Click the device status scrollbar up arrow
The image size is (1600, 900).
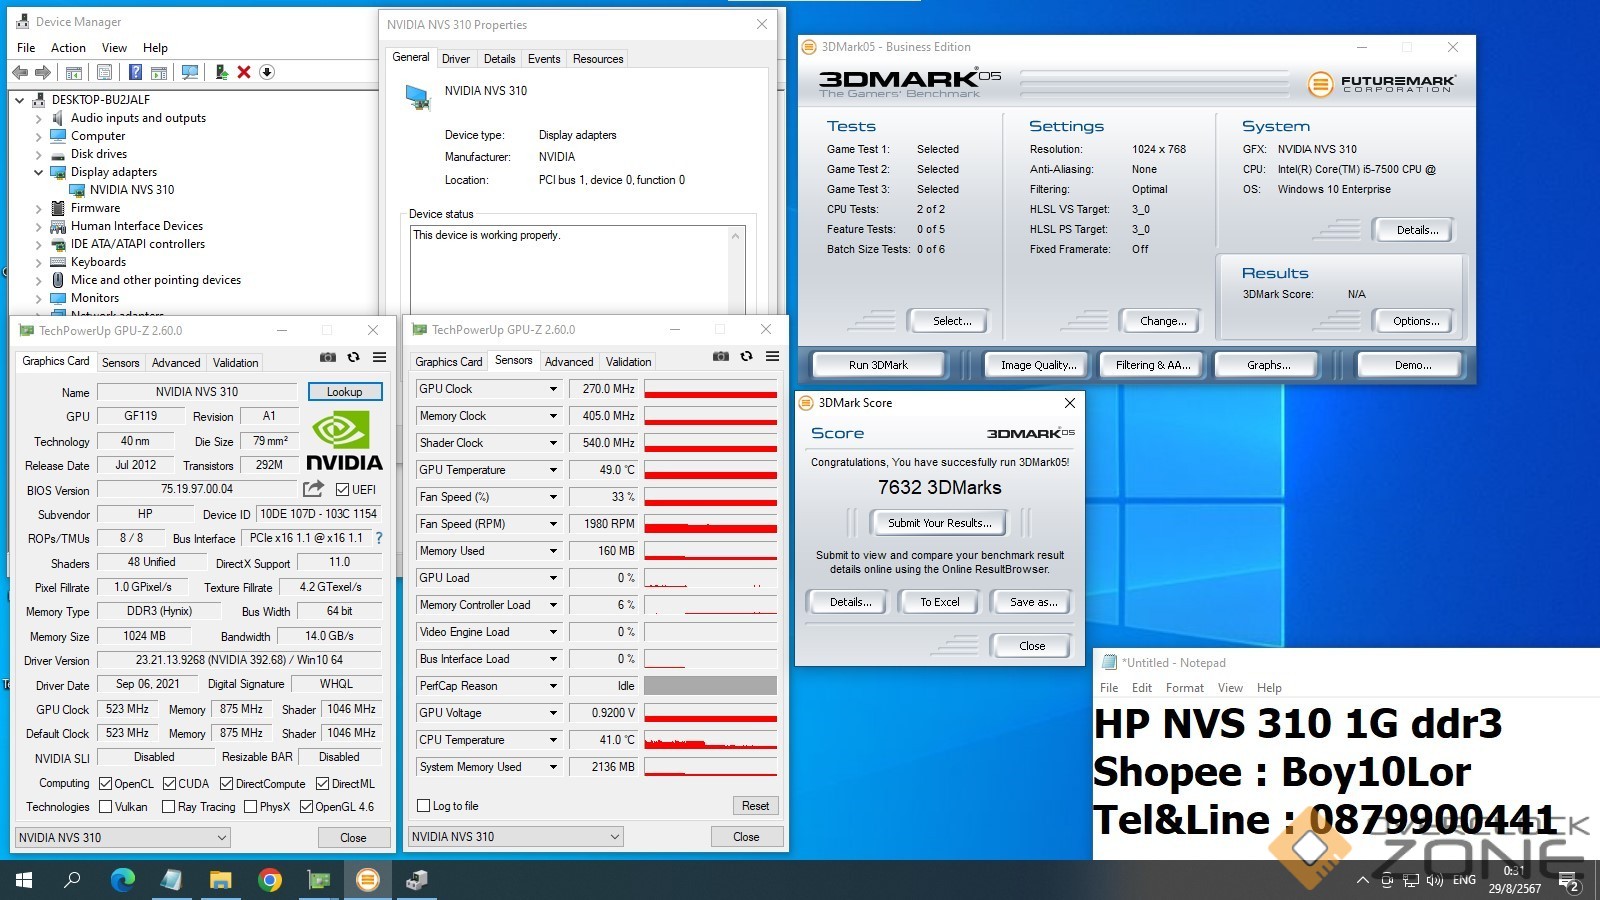point(737,236)
